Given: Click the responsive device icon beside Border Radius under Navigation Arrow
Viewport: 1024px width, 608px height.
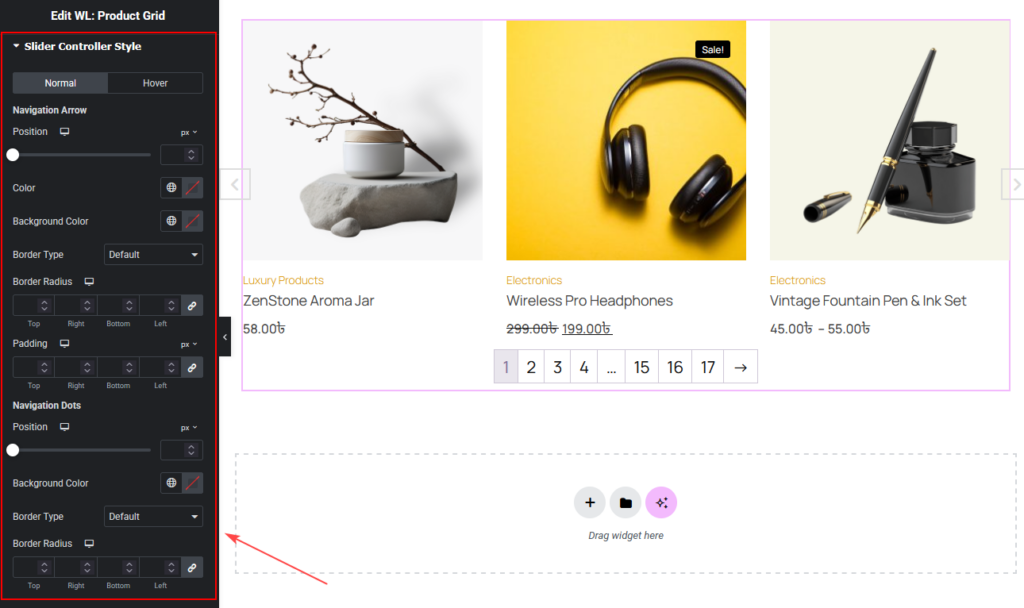Looking at the screenshot, I should (89, 282).
